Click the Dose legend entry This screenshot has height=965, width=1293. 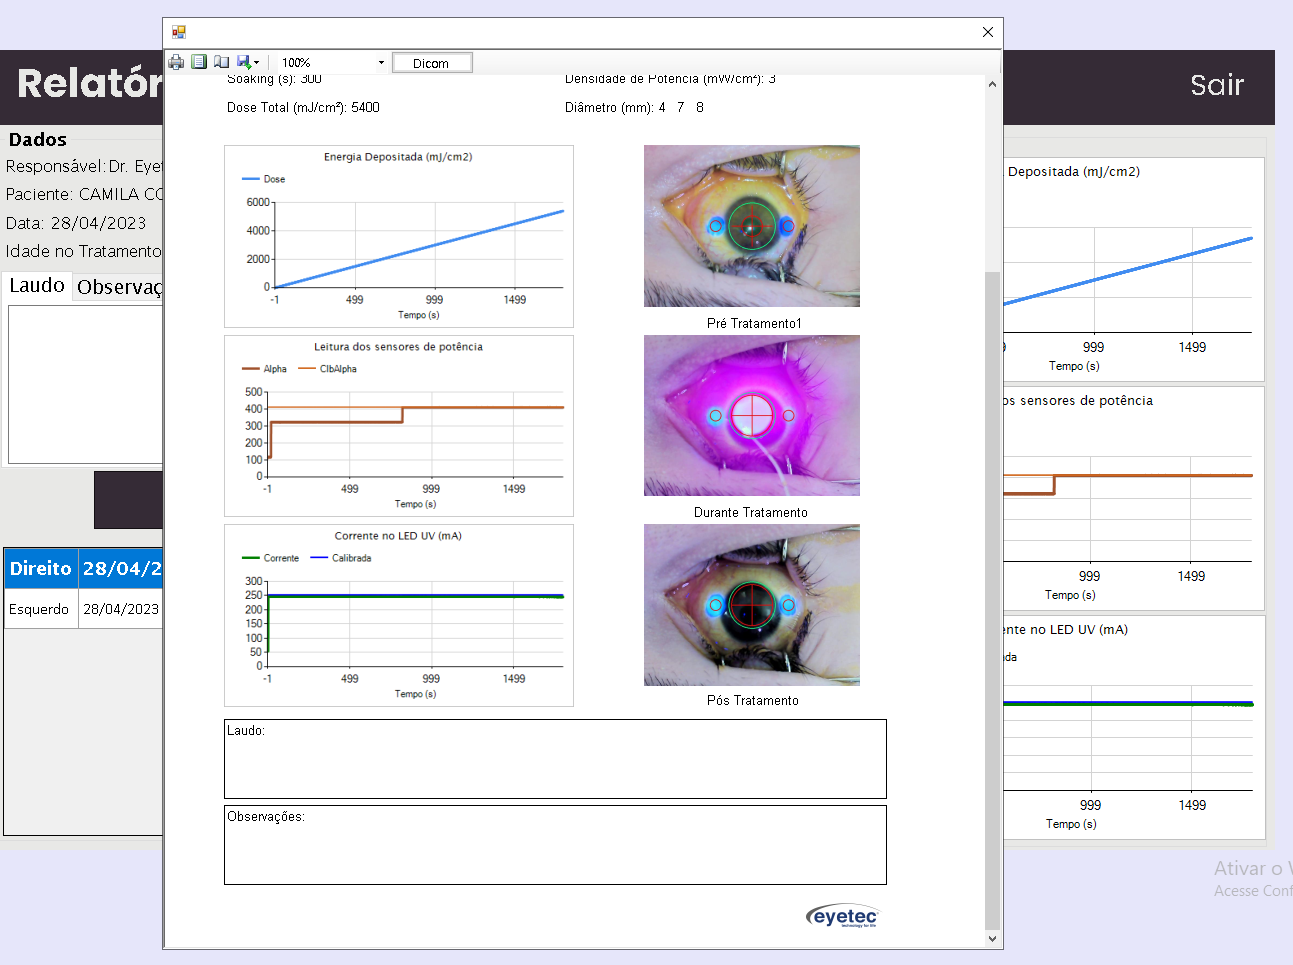(264, 179)
